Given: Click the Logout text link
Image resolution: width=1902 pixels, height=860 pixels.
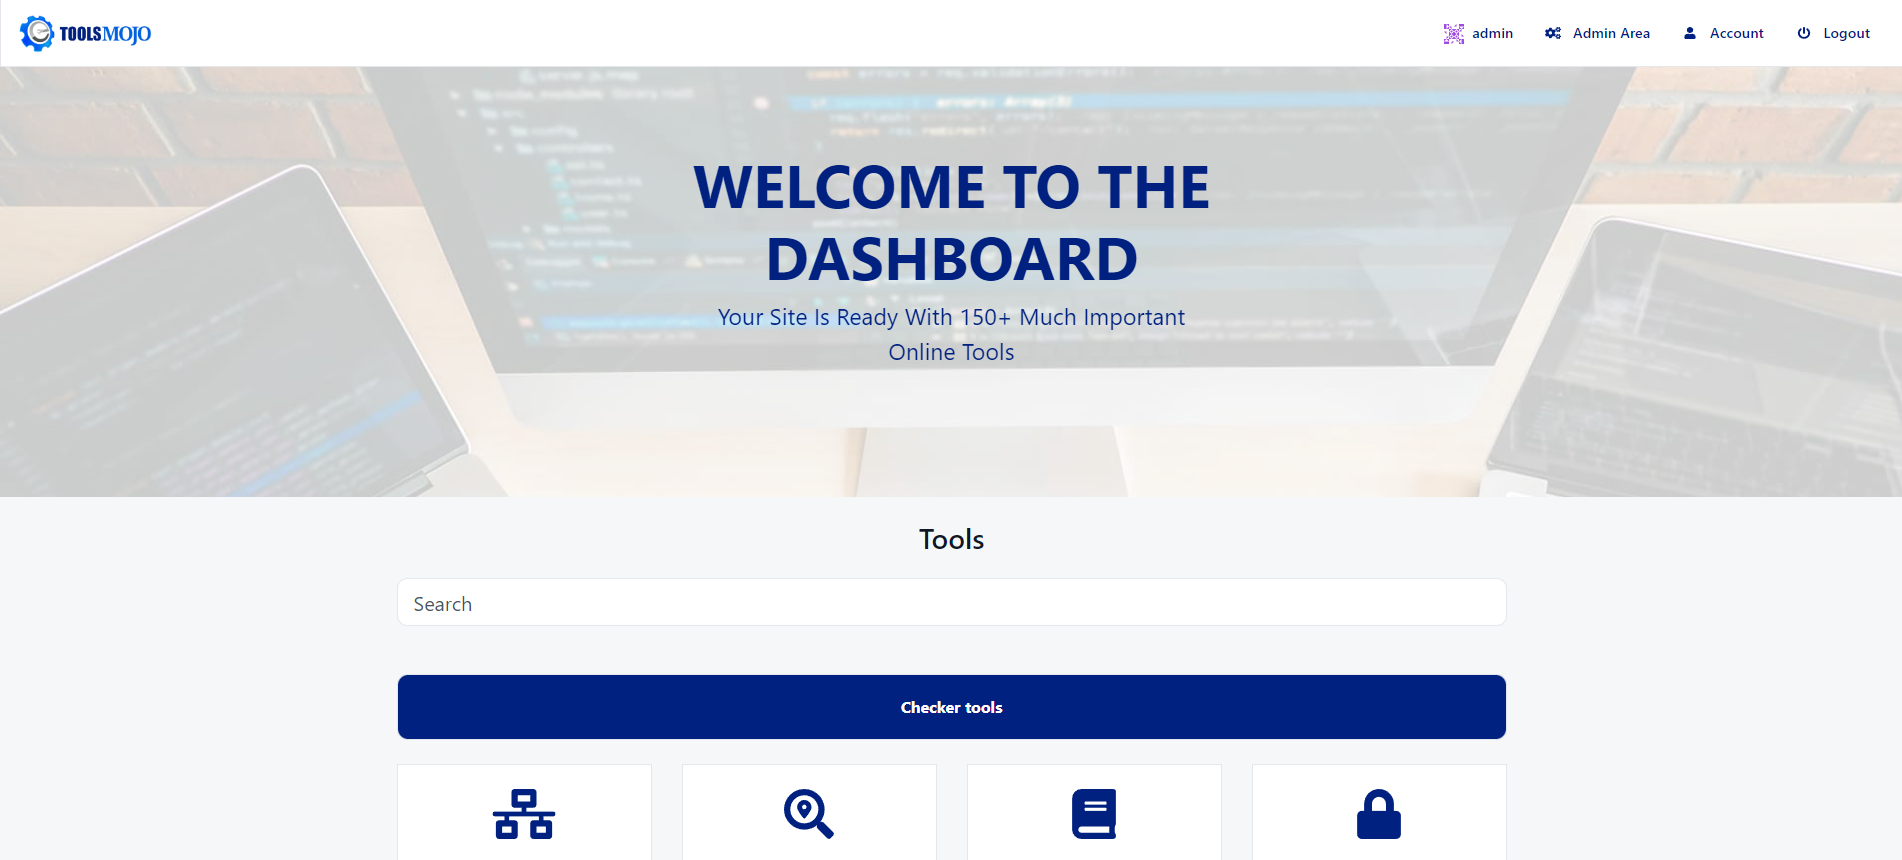Looking at the screenshot, I should 1846,33.
